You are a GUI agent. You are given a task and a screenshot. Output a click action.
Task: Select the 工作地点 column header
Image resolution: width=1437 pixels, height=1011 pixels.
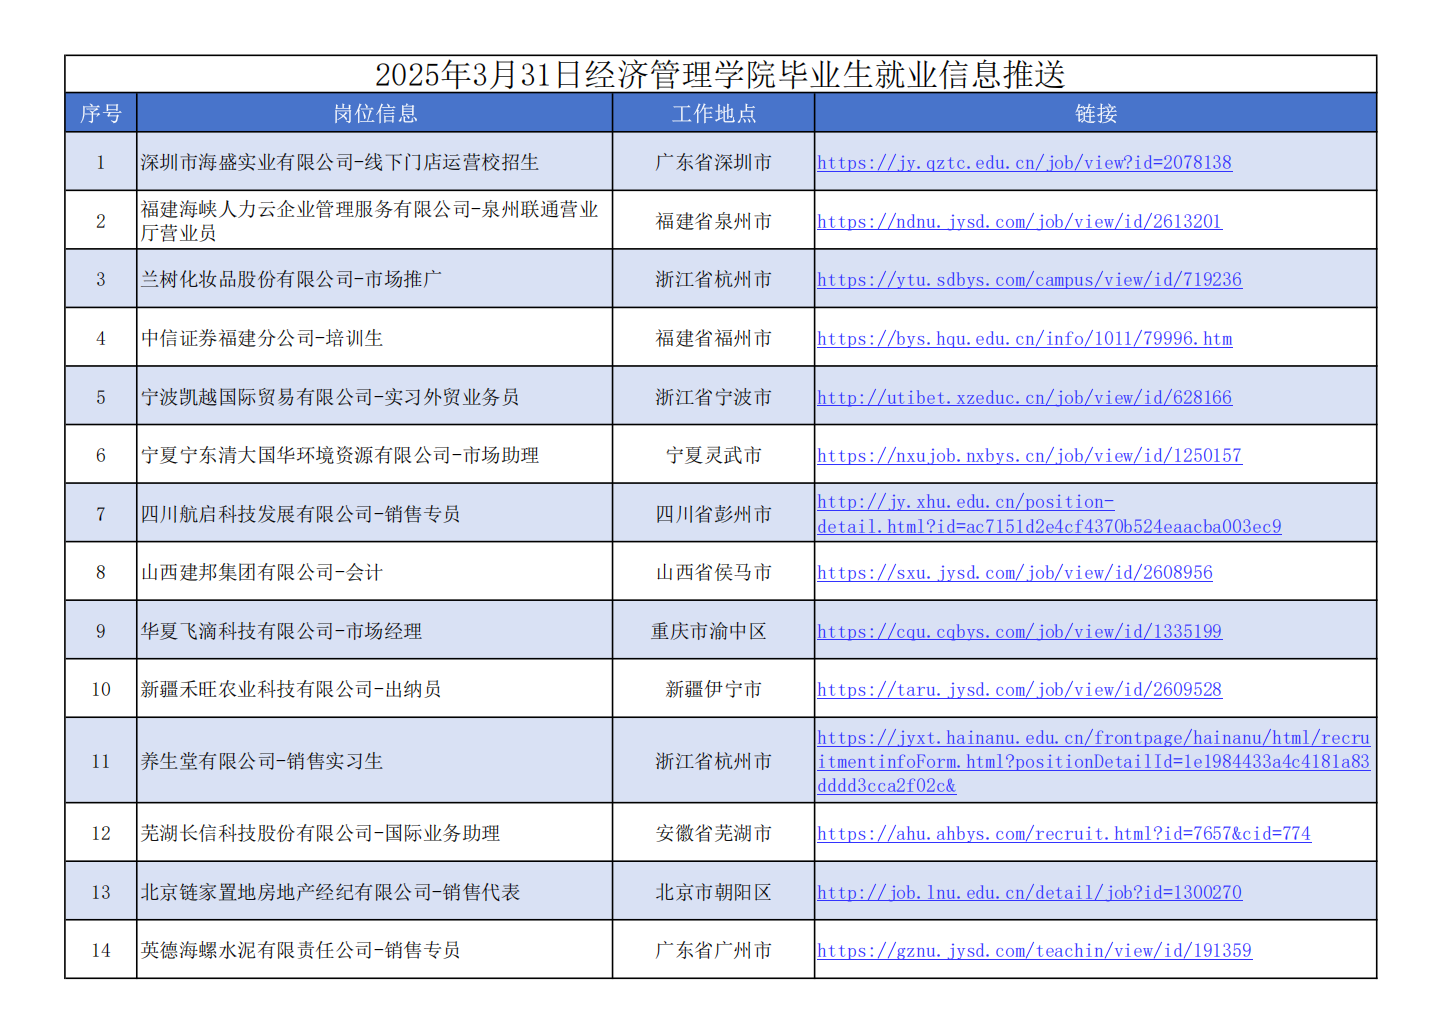(x=713, y=113)
